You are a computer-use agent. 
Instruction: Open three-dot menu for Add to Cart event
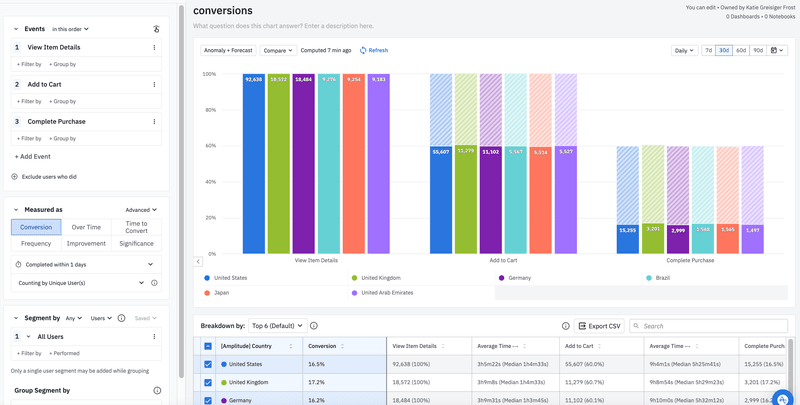pos(154,85)
